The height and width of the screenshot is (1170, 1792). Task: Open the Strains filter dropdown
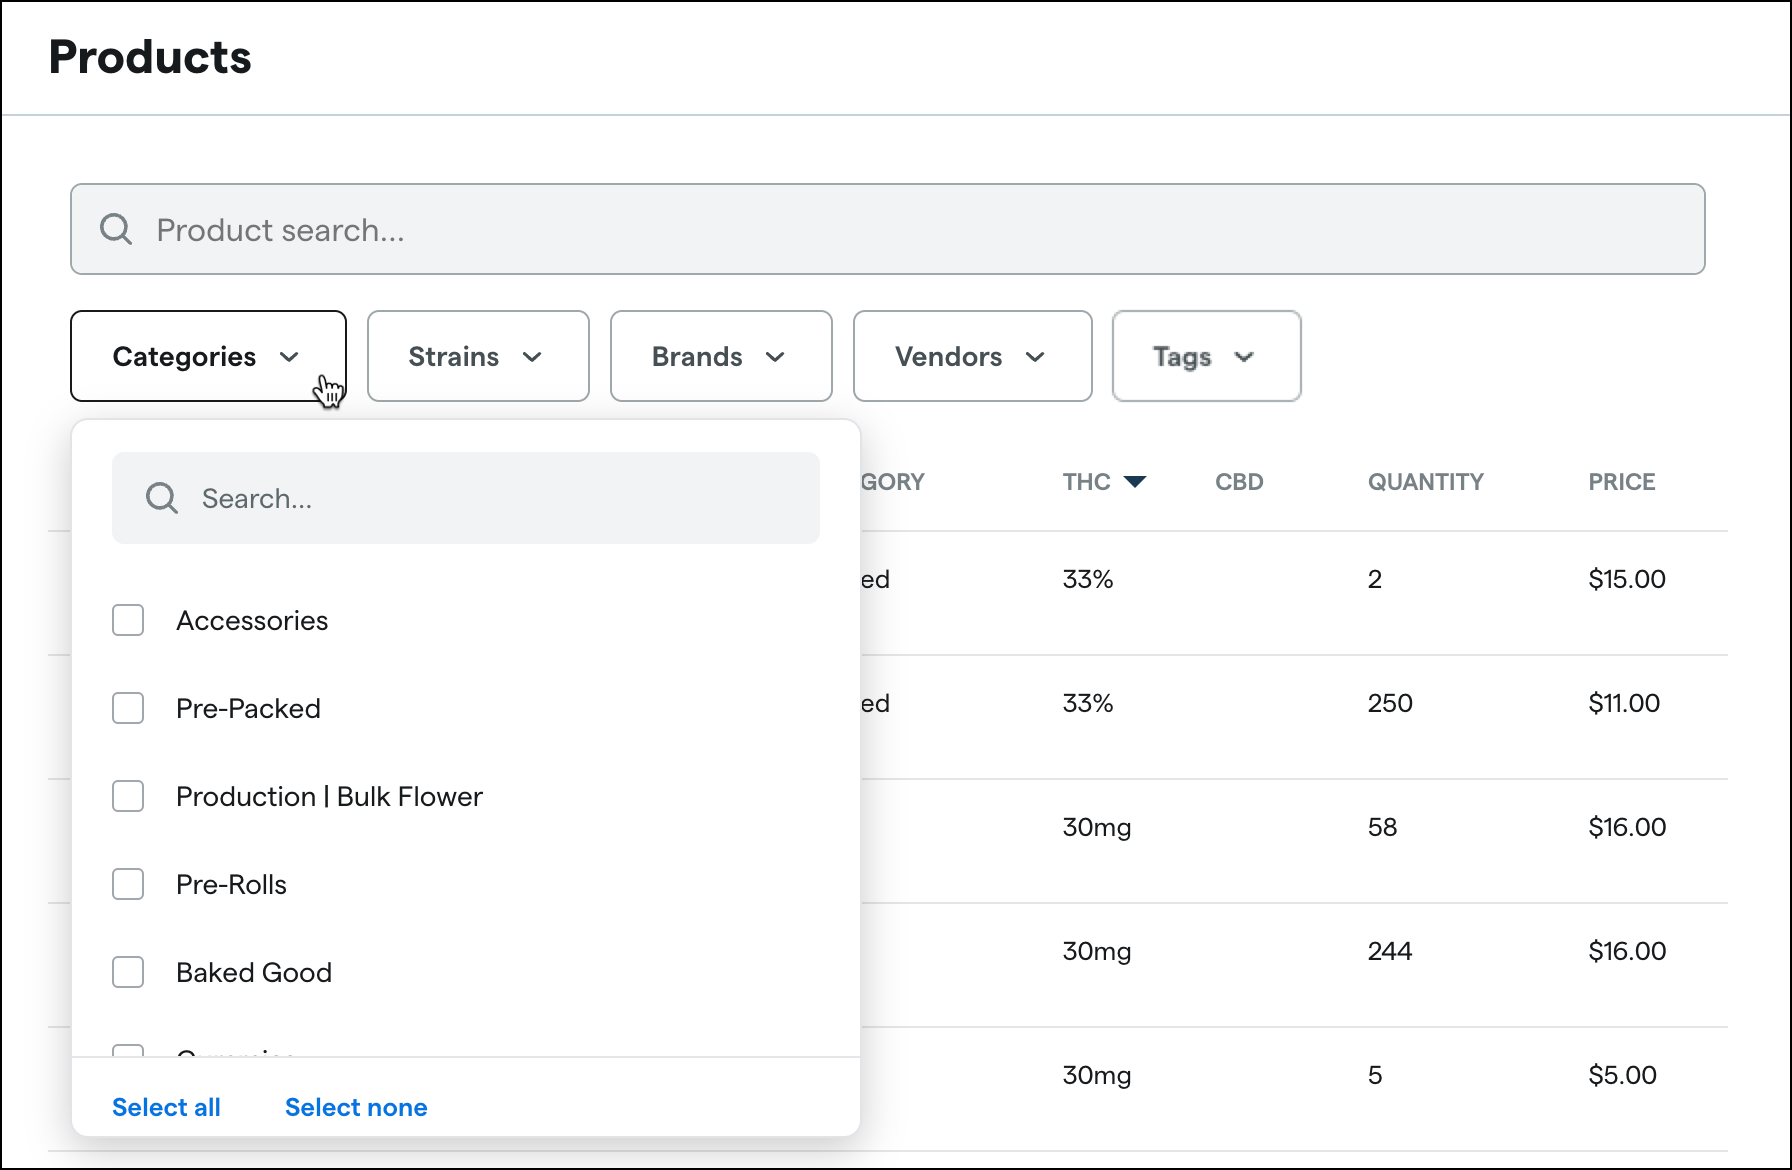pos(477,356)
